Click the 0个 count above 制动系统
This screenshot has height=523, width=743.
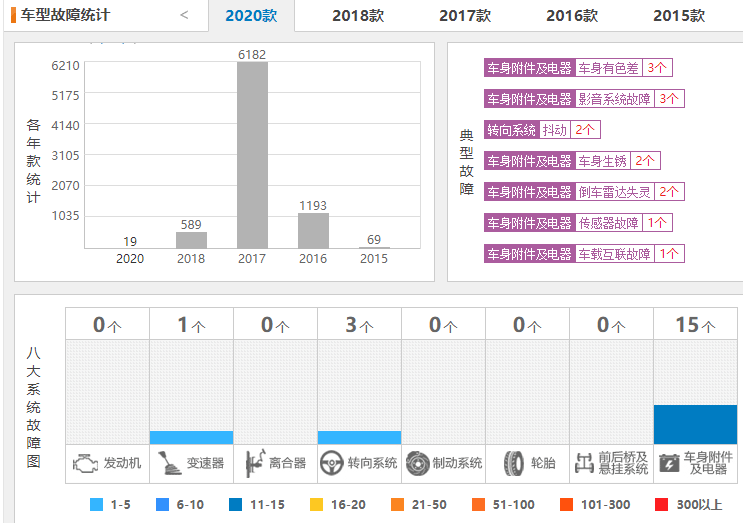[x=443, y=325]
